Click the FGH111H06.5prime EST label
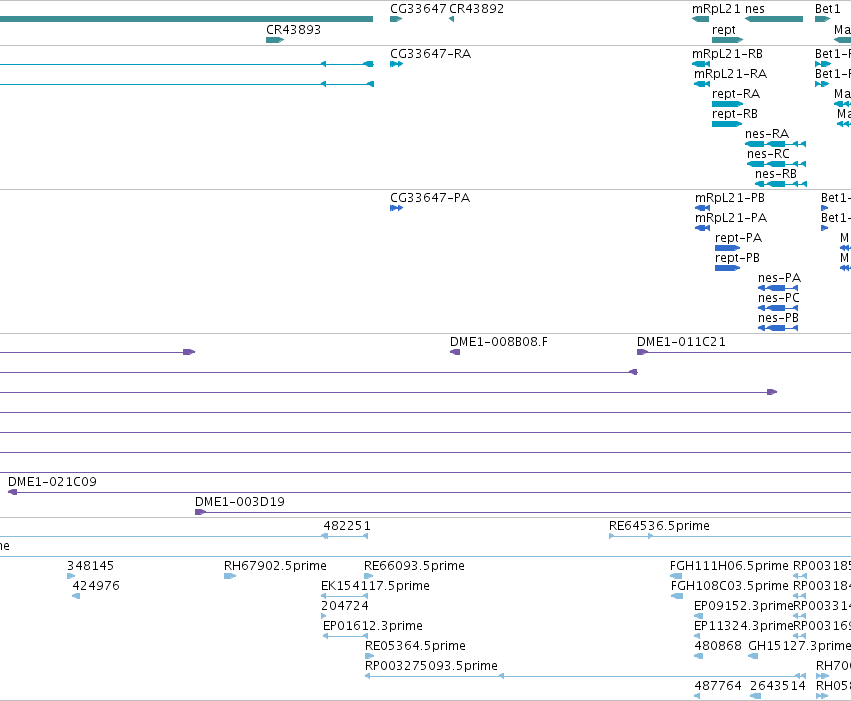The image size is (851, 701). 729,566
